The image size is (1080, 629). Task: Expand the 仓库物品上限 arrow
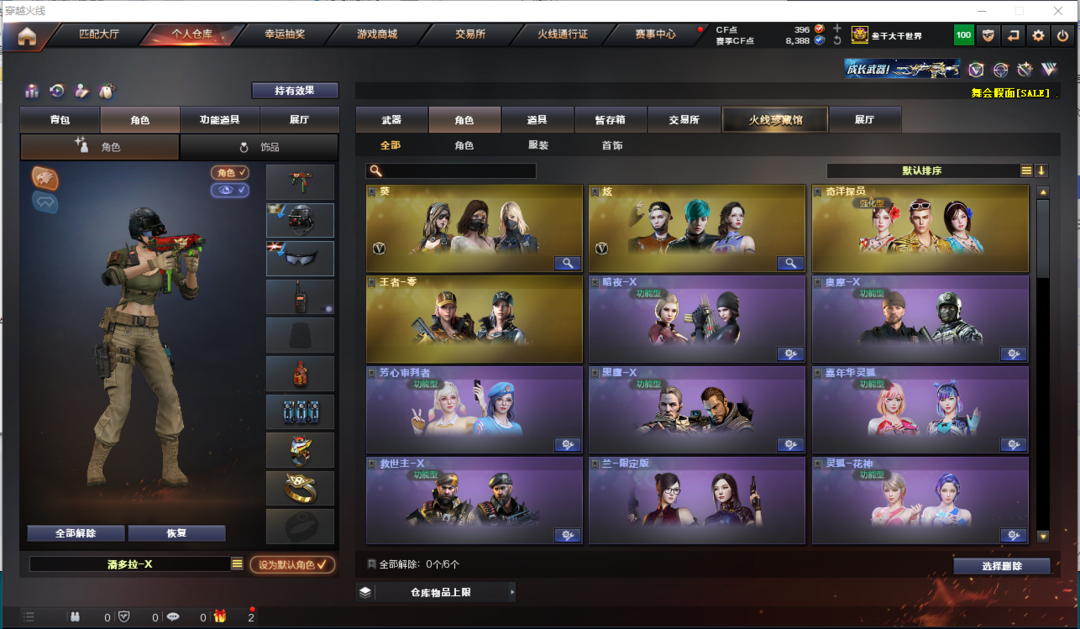[x=512, y=592]
